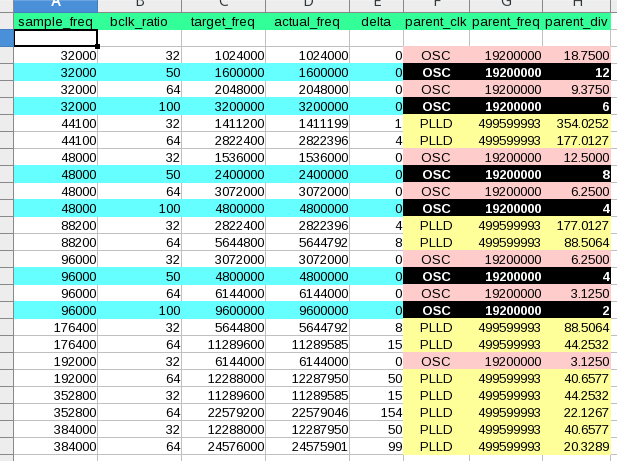Select parent_freq 499599993 in the 352800 / 64 row
The image size is (617, 461).
(x=506, y=412)
